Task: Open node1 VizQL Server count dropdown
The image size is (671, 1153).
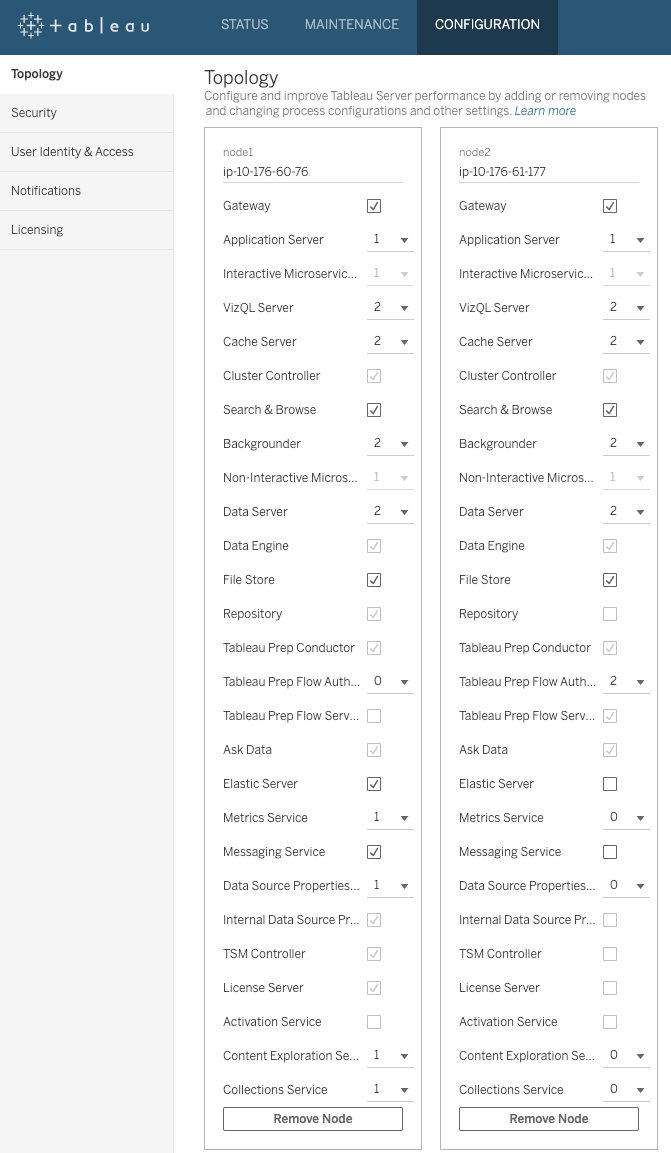Action: click(x=390, y=308)
